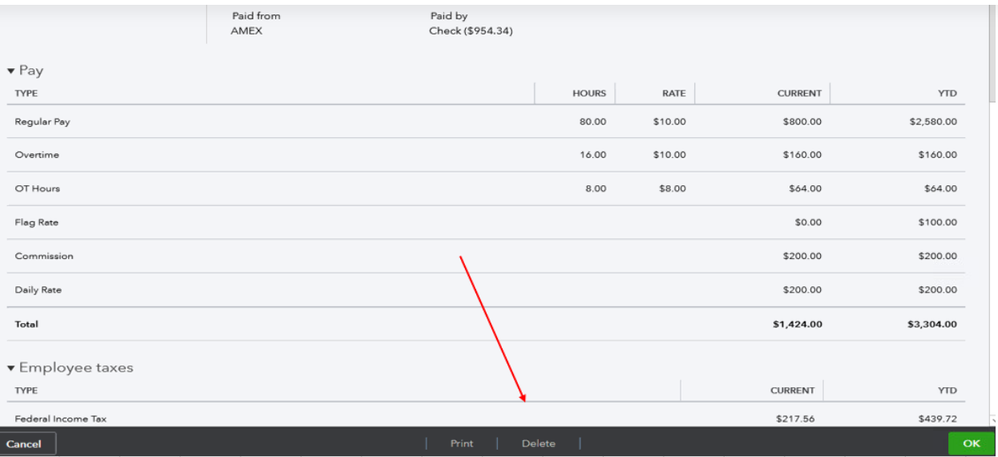Delete this paycheck
The image size is (998, 457).
[538, 443]
